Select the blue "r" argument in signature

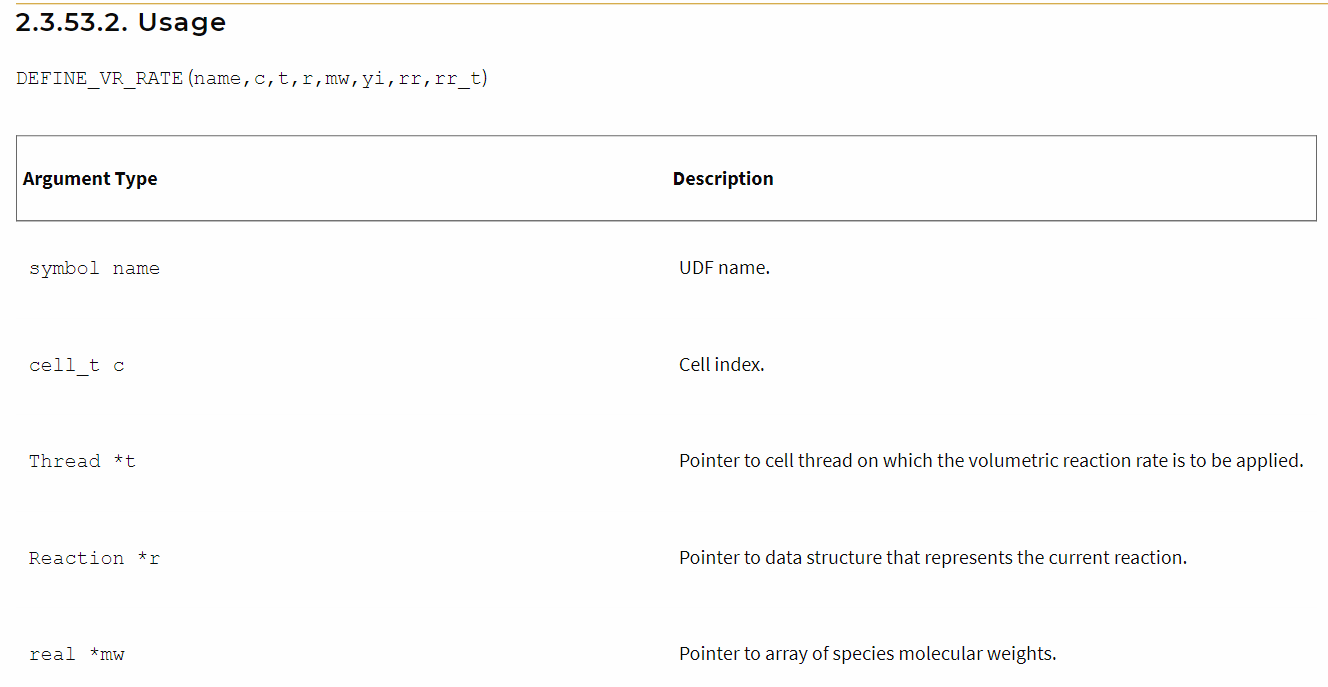tap(307, 79)
